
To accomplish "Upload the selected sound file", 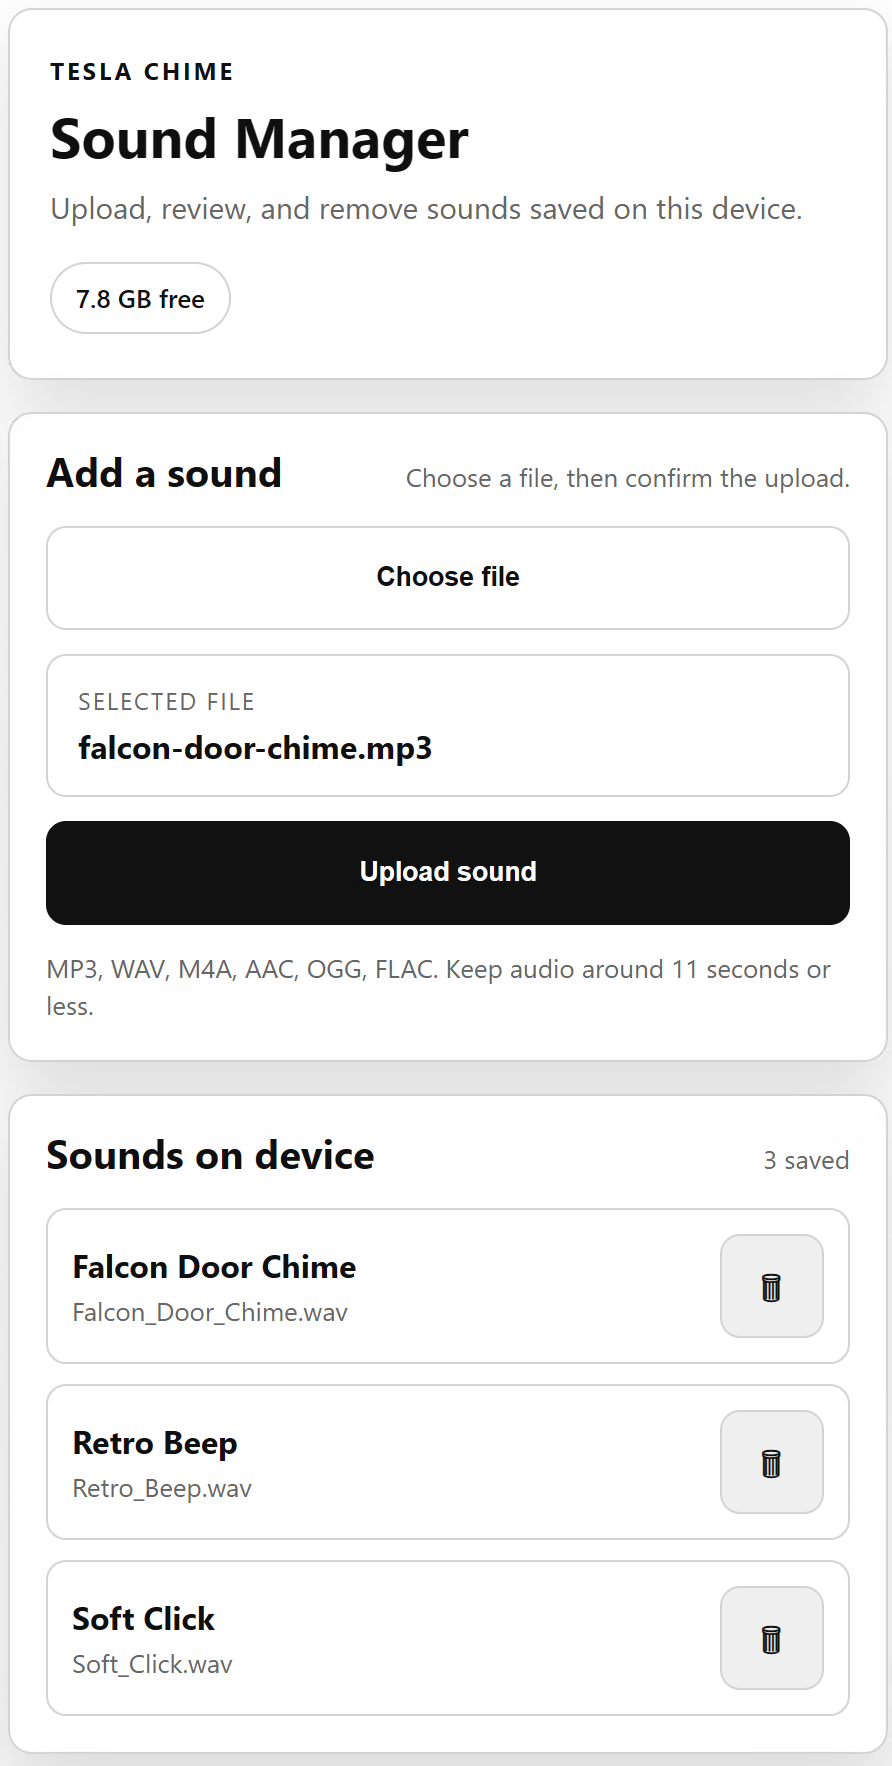I will [448, 872].
